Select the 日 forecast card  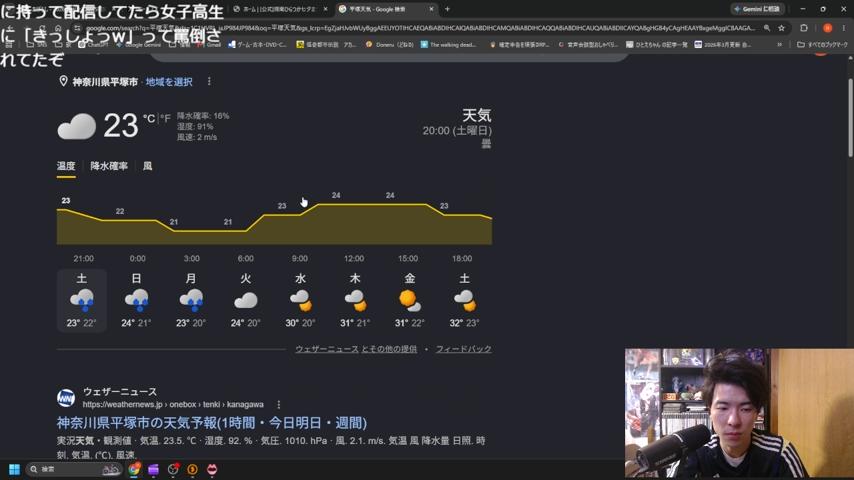136,300
